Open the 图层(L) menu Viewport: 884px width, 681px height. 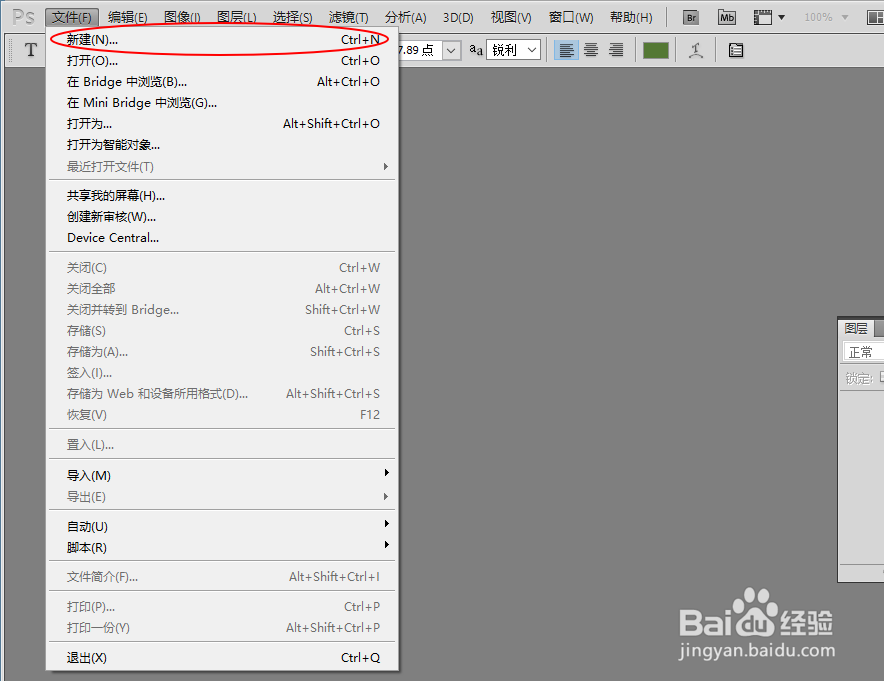pos(237,17)
